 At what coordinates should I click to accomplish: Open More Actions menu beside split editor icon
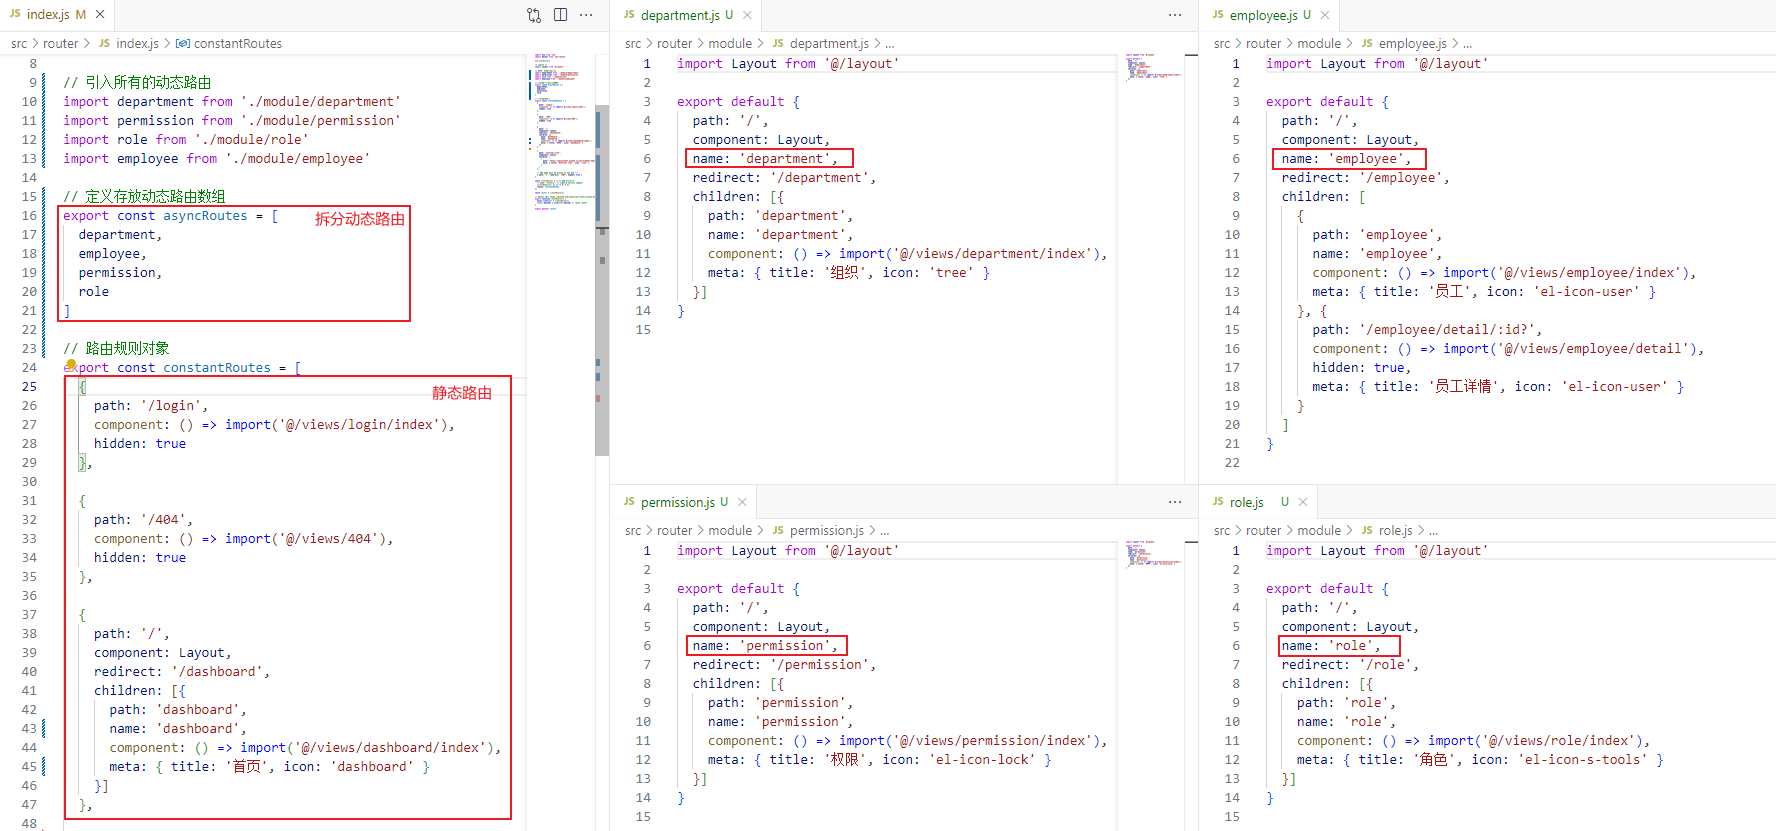click(x=586, y=15)
